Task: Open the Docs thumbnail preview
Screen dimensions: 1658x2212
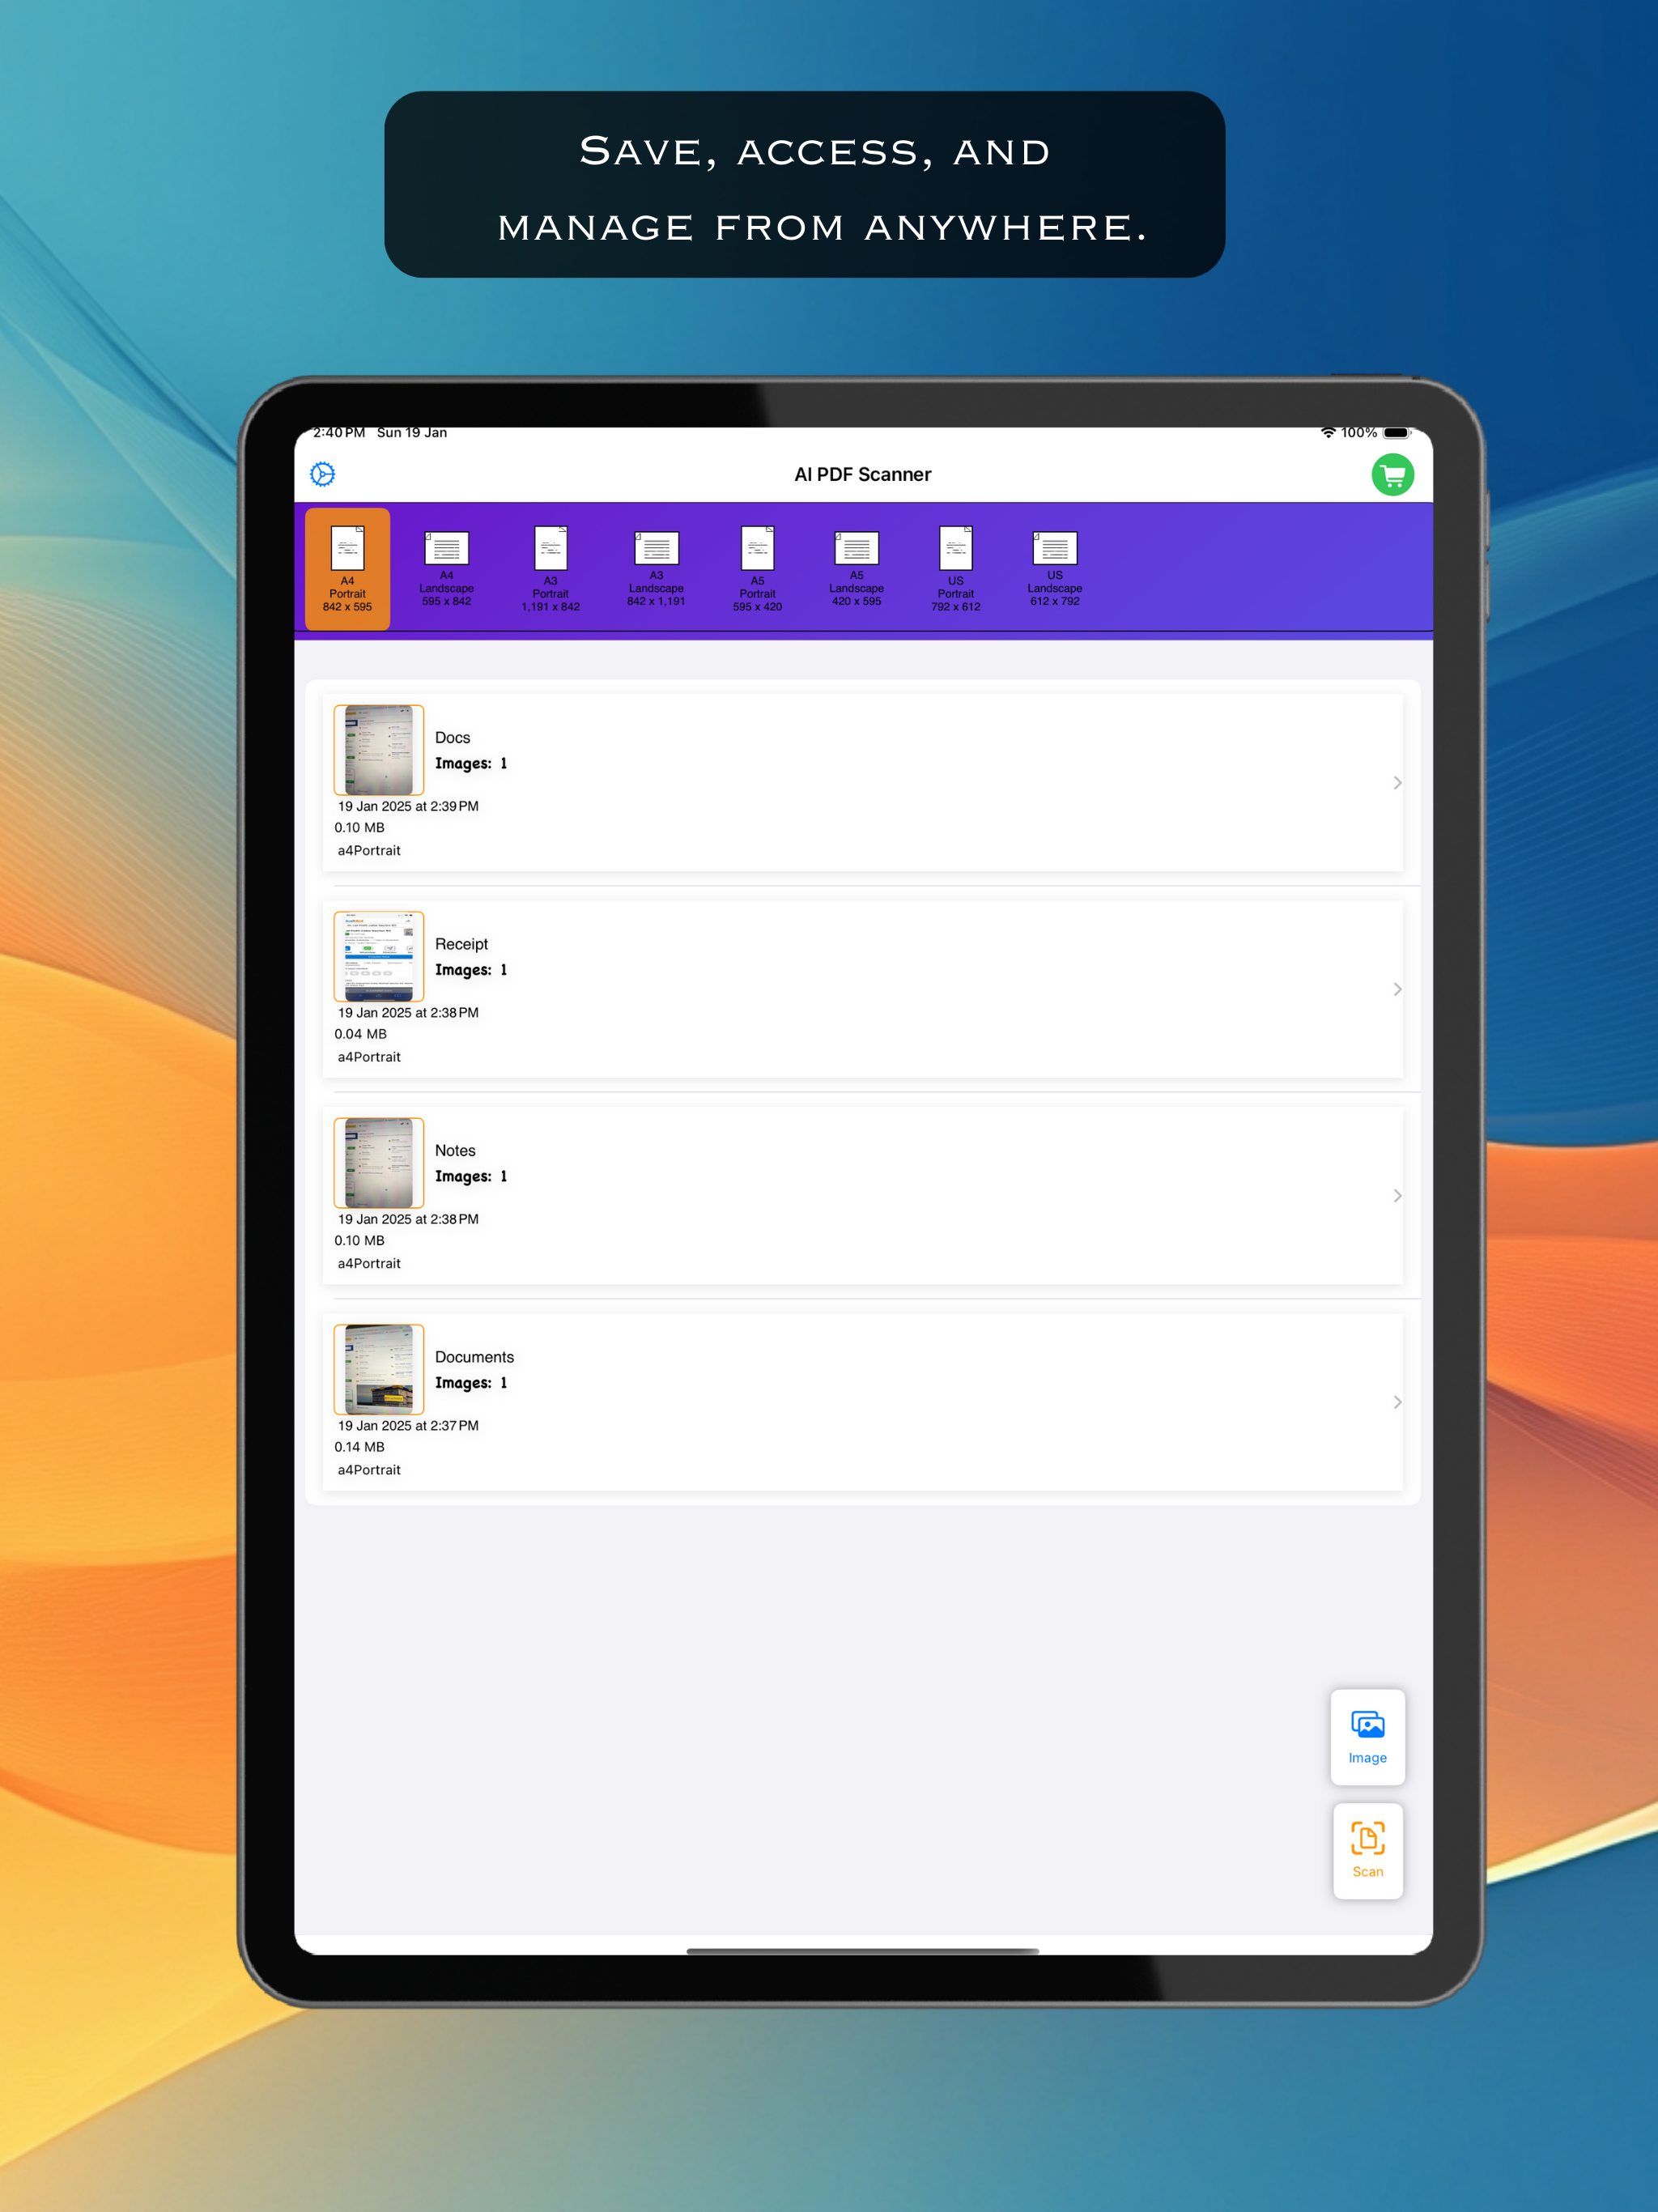Action: click(378, 750)
